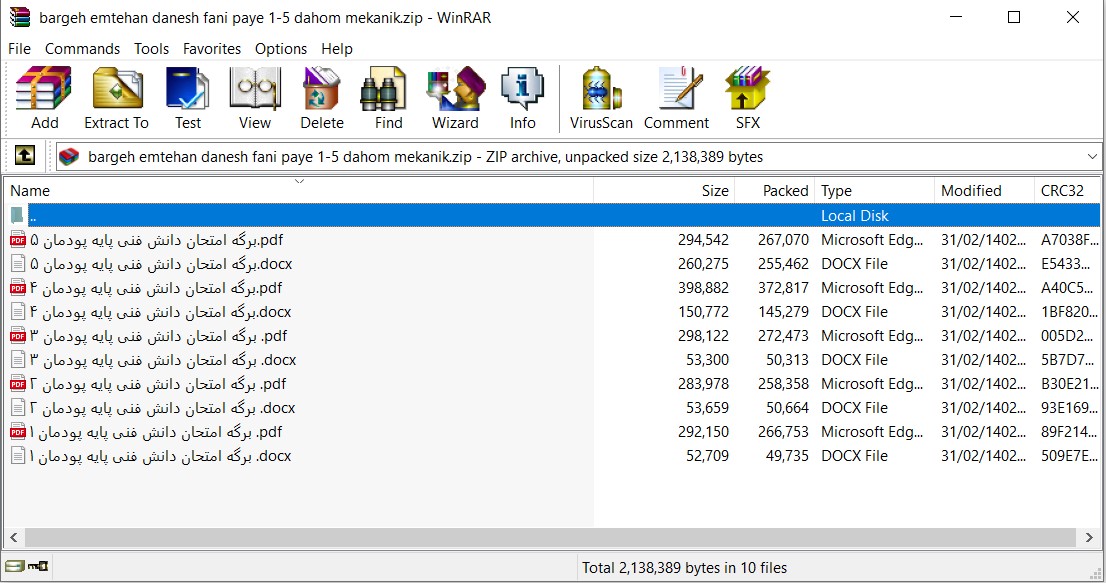
Task: Open the Commands menu
Action: pyautogui.click(x=83, y=49)
